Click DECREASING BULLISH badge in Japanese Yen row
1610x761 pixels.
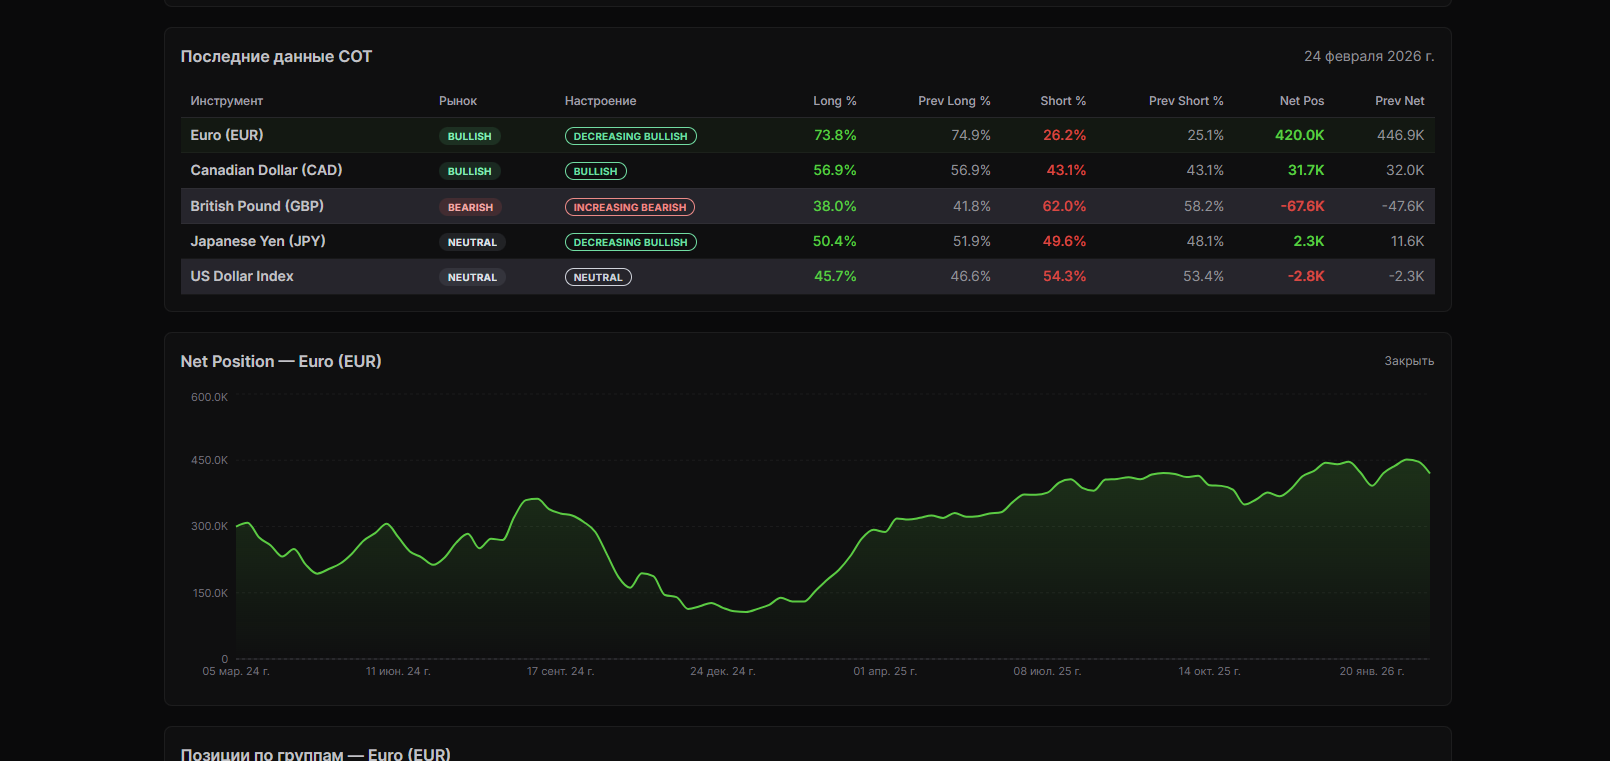pyautogui.click(x=631, y=242)
